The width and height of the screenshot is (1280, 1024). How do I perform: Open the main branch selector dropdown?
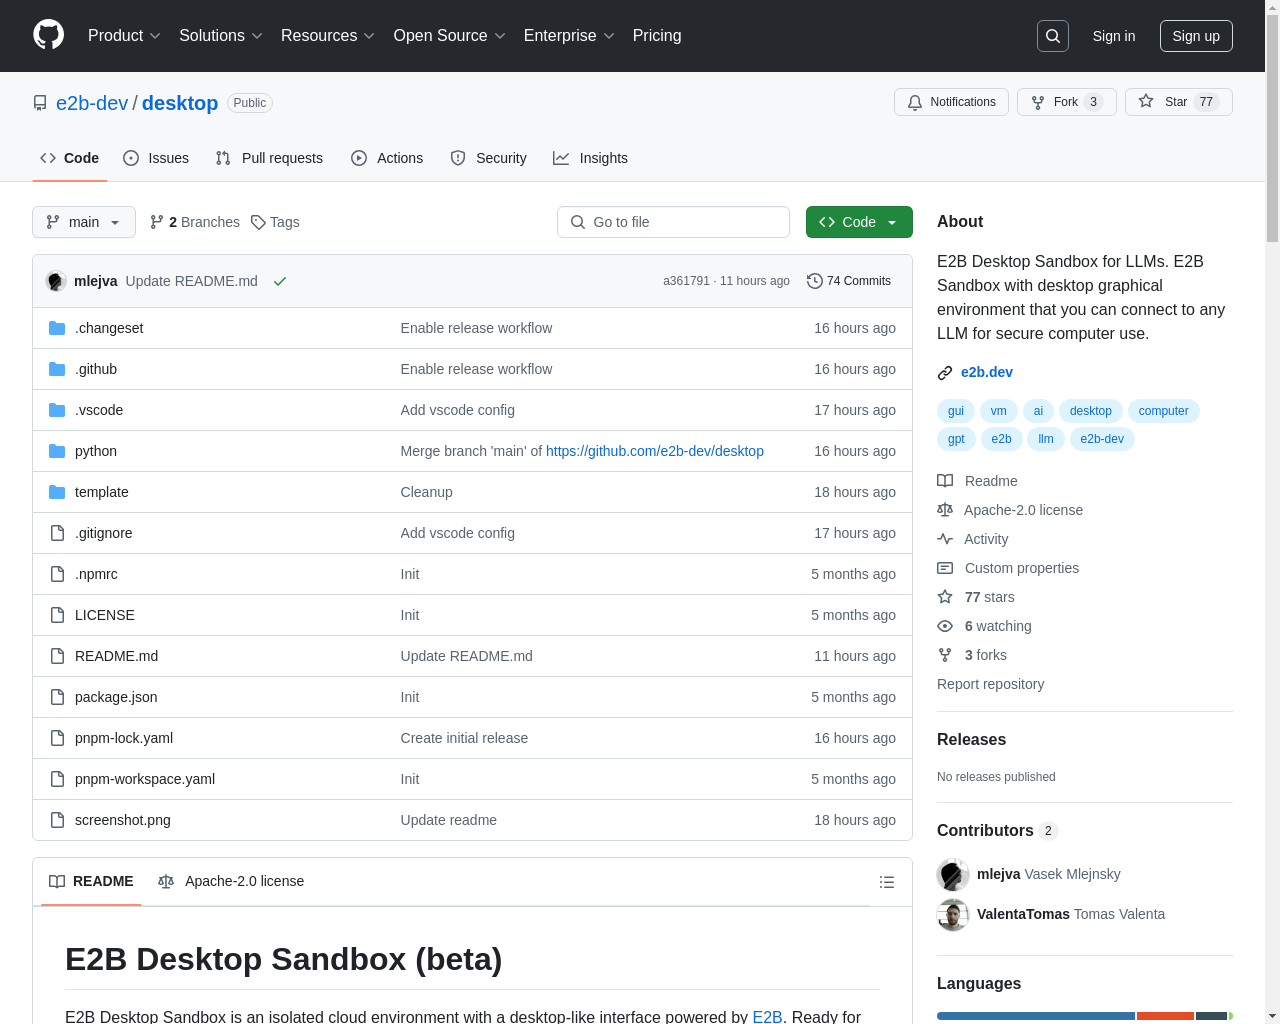(84, 222)
